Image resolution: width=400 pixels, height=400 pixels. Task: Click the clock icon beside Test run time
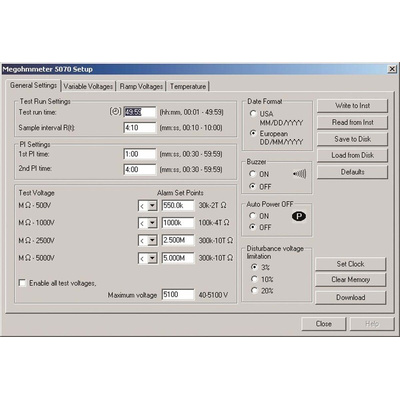115,112
